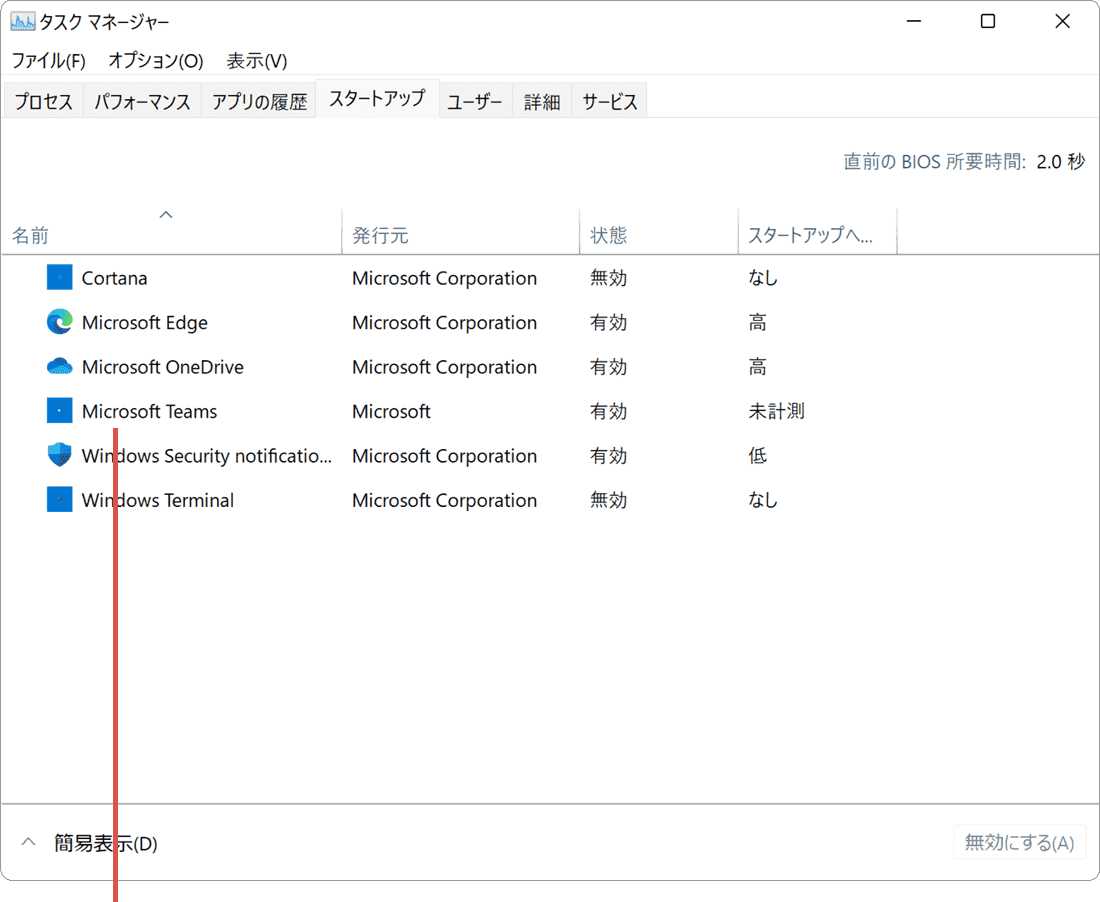
Task: Minimize the Task Manager window
Action: click(913, 21)
